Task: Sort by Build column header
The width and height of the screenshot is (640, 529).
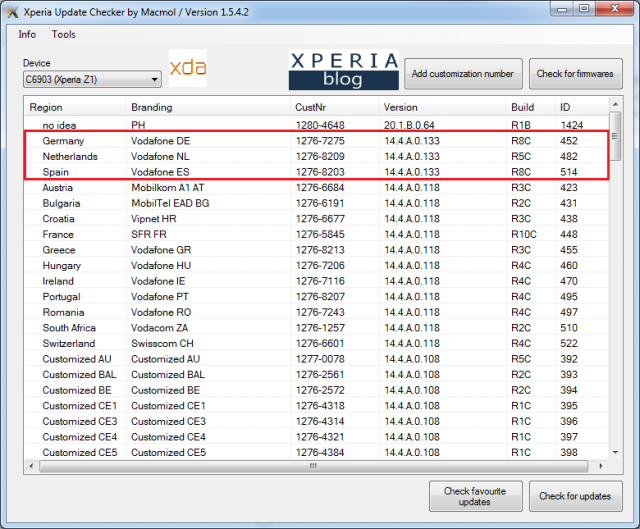Action: click(531, 107)
